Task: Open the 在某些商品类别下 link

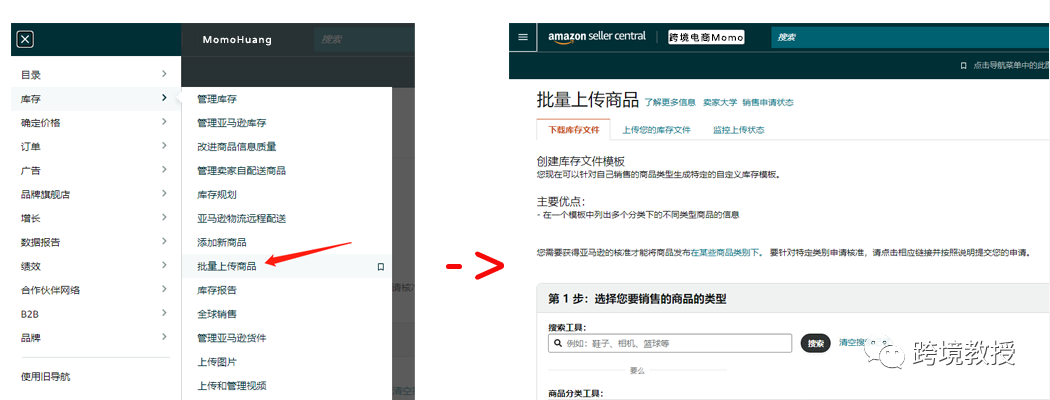Action: click(727, 253)
